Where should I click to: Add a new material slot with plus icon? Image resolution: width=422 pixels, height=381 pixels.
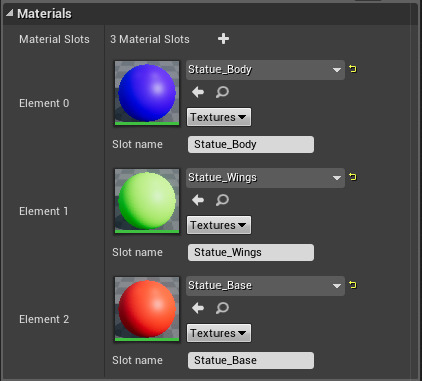(223, 39)
